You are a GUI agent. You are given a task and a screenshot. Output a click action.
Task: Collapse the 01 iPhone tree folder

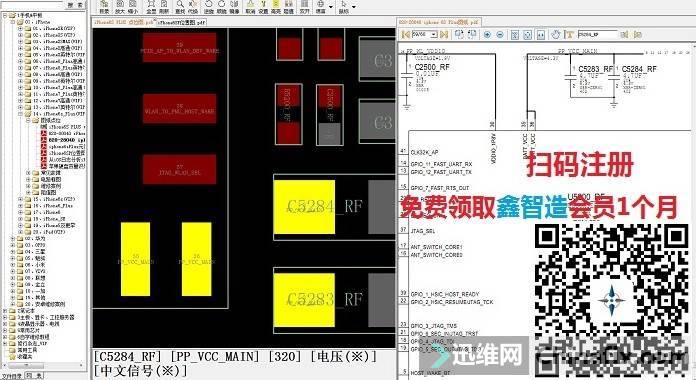pyautogui.click(x=13, y=22)
